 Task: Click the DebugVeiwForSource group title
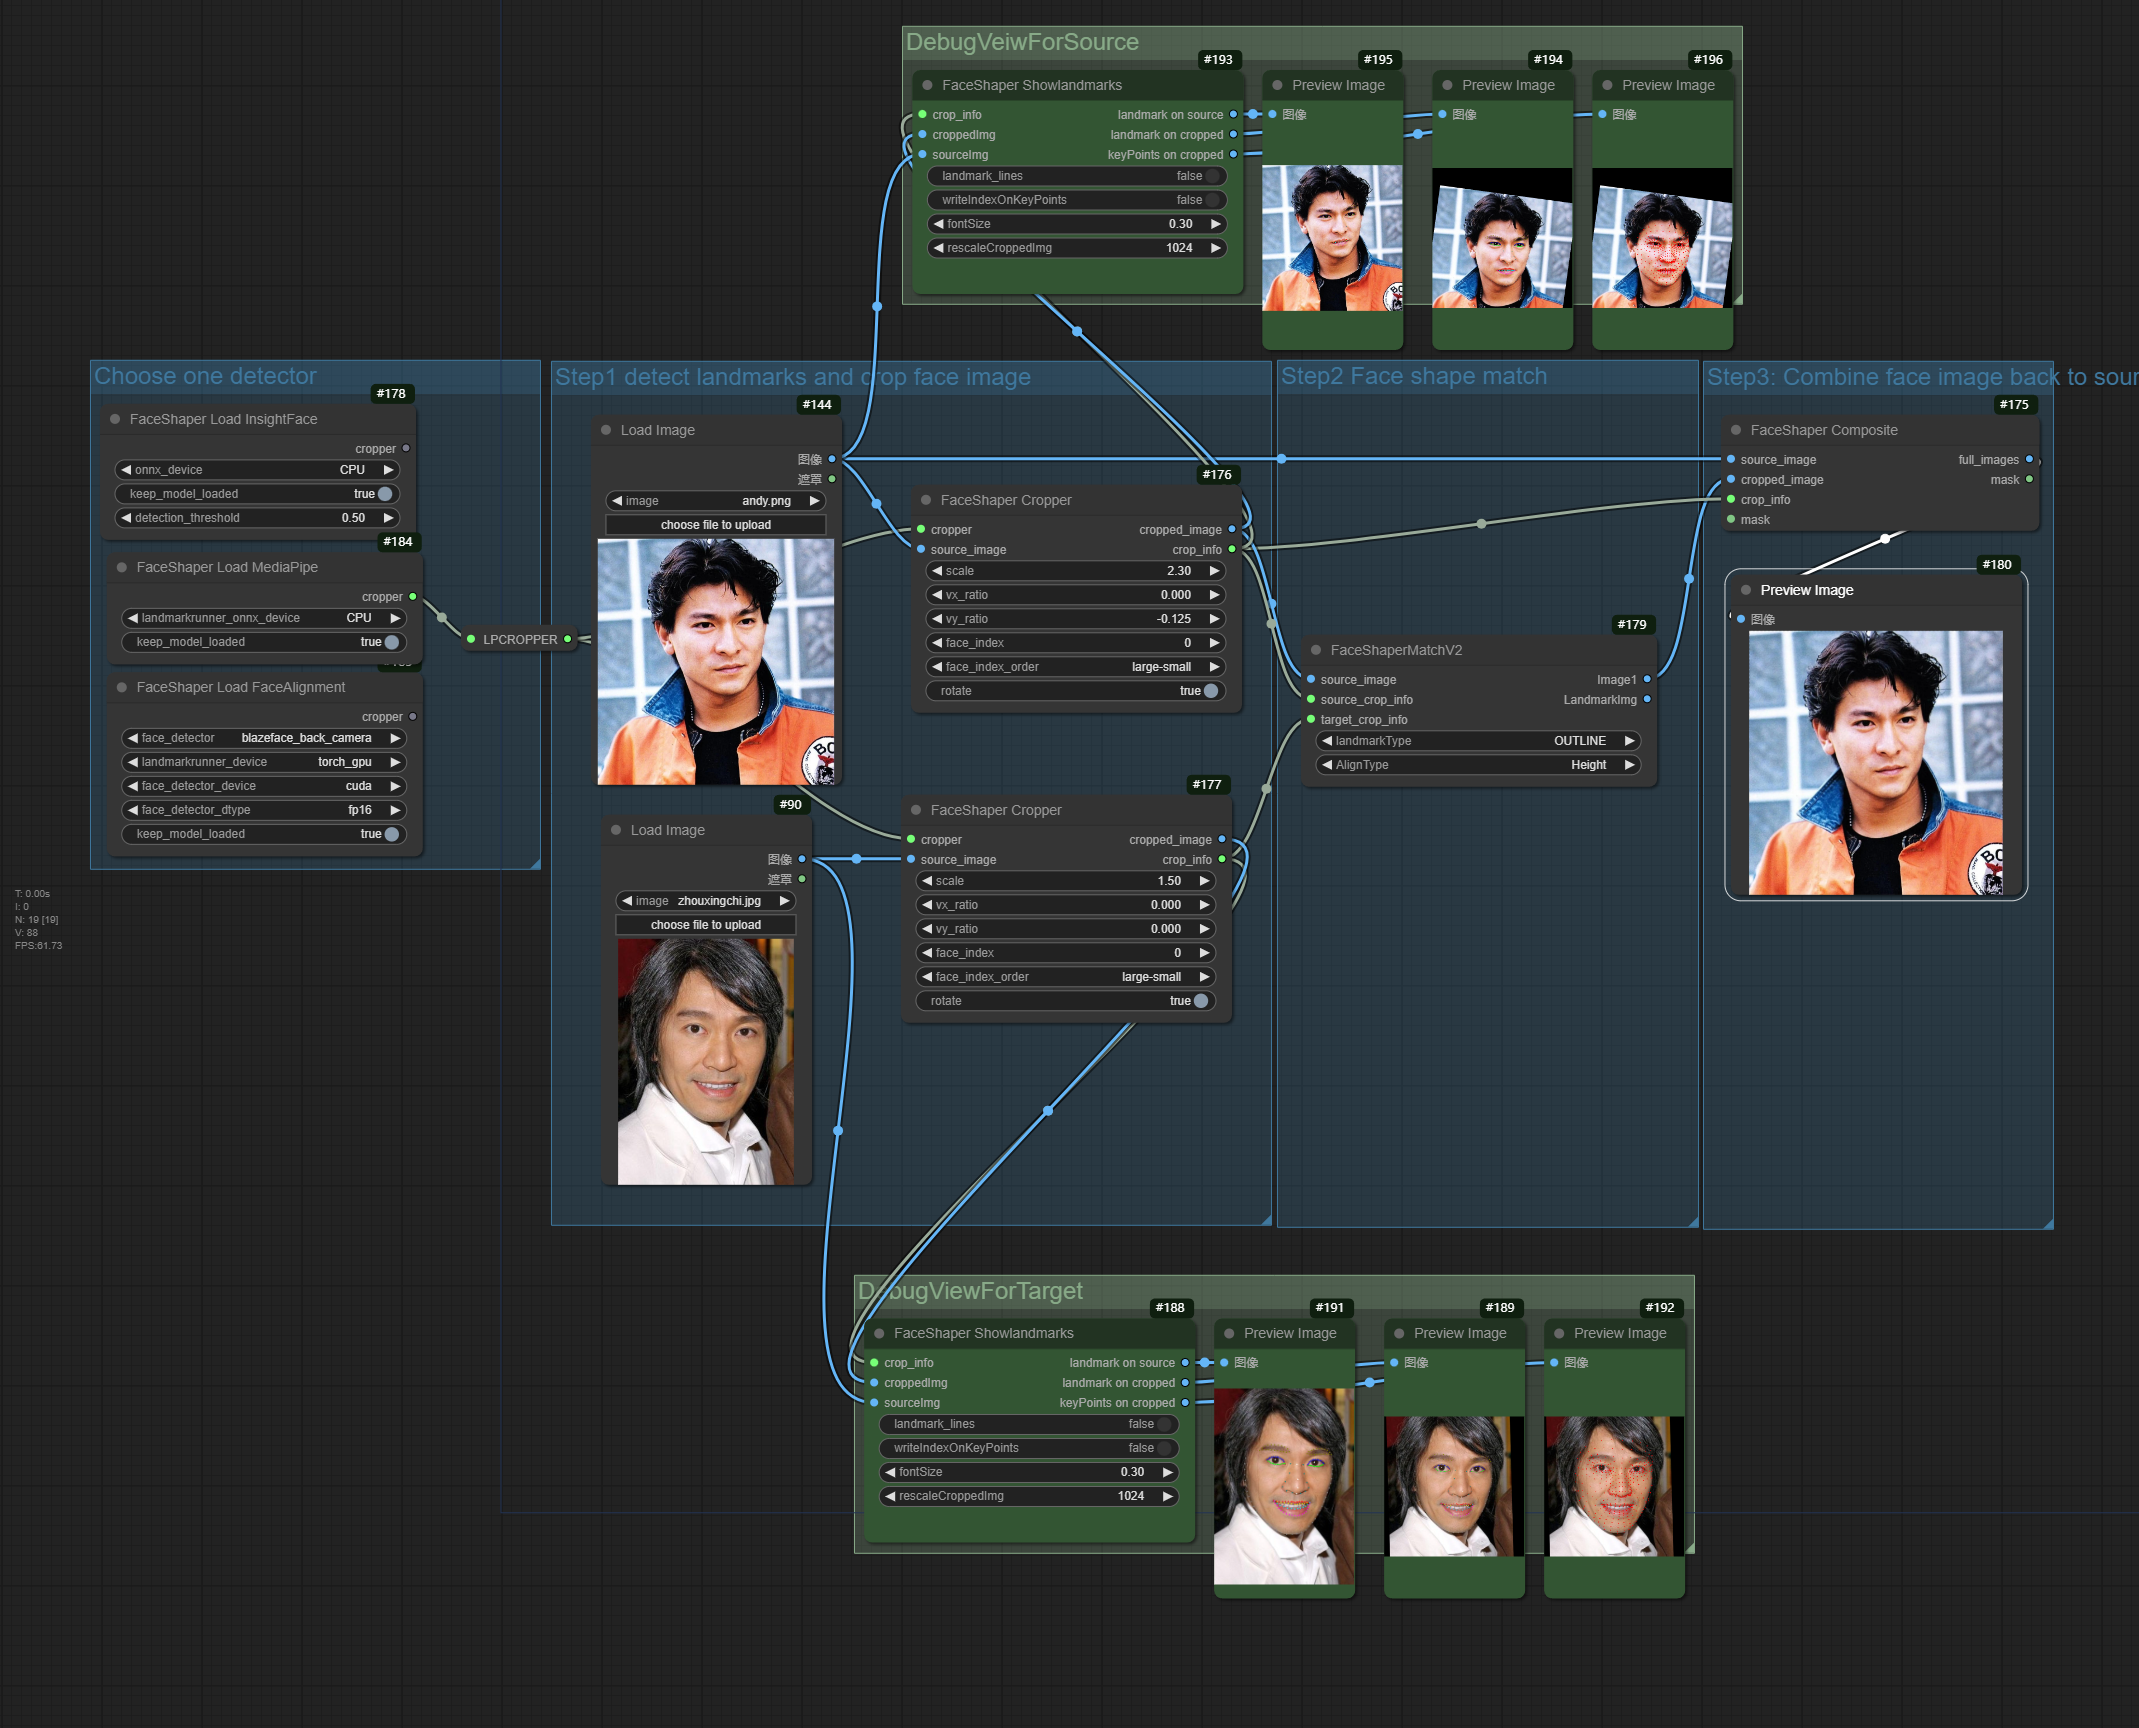[x=1022, y=42]
